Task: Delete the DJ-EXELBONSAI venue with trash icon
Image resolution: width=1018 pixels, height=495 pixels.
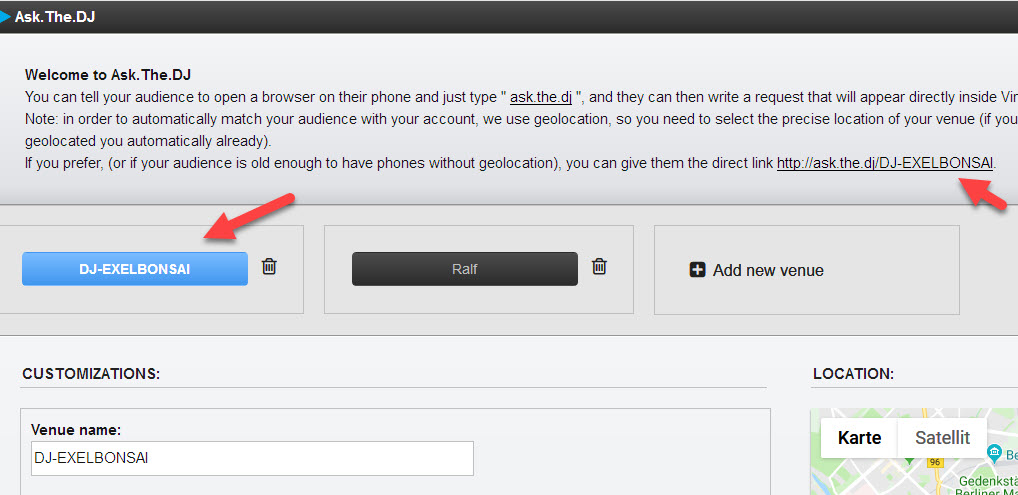Action: click(x=269, y=266)
